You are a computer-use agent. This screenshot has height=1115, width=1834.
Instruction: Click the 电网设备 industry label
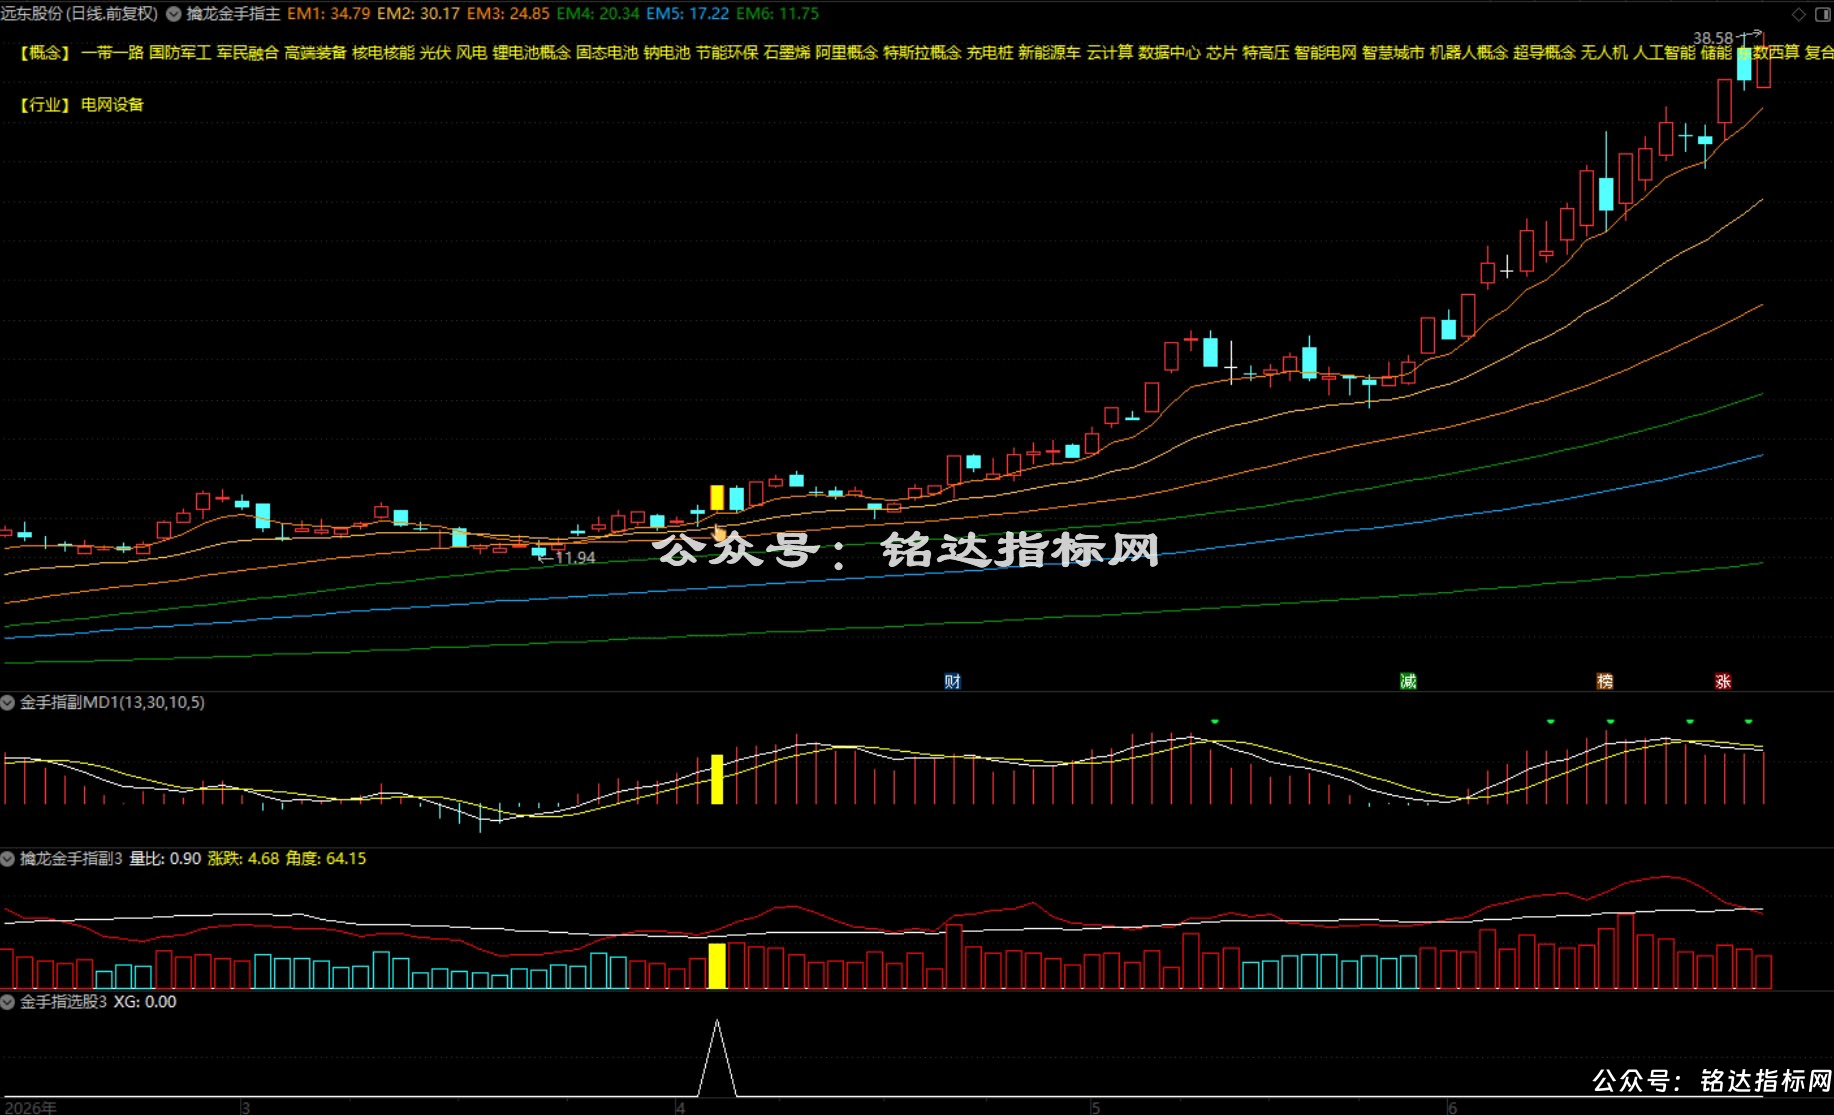[x=112, y=104]
